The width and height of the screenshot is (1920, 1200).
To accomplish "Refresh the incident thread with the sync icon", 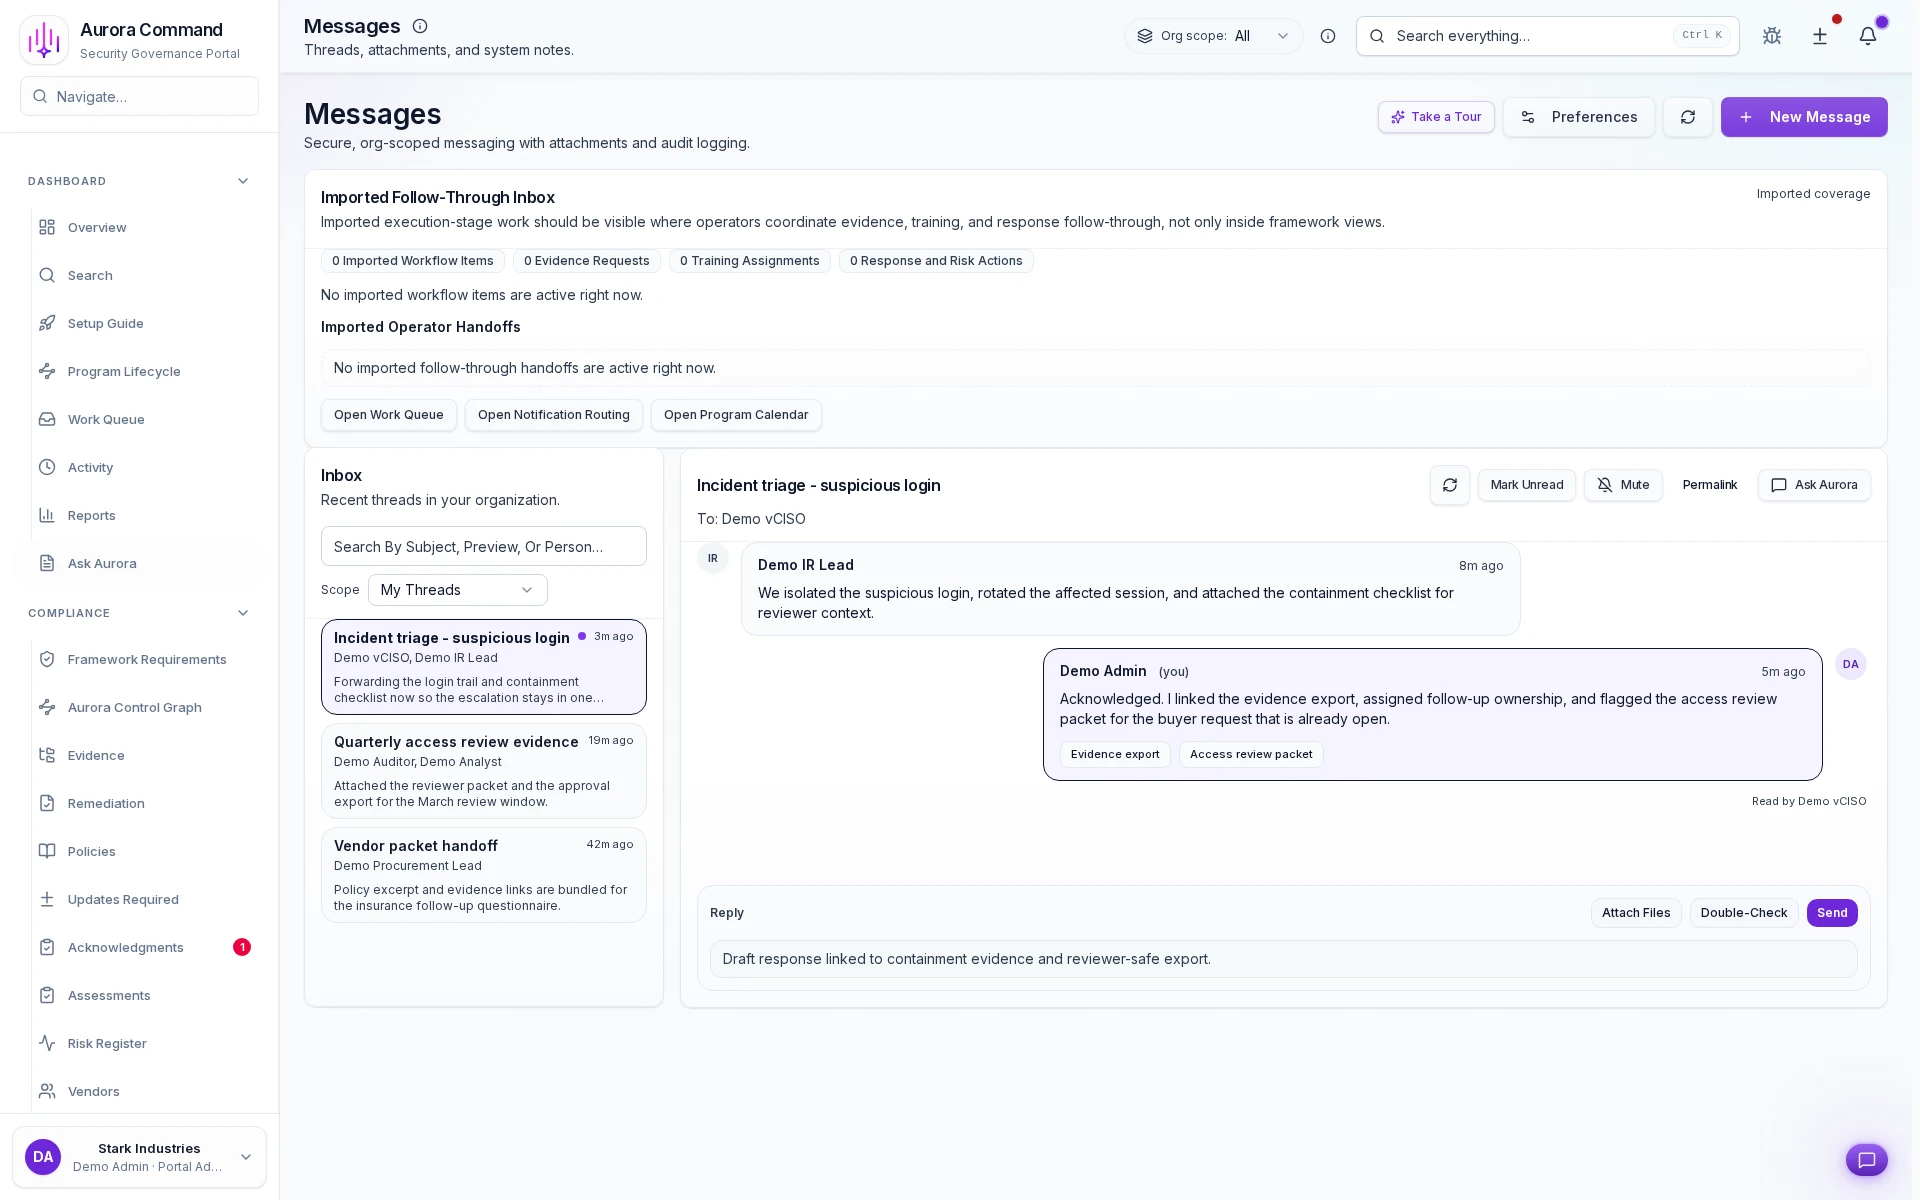I will point(1450,485).
